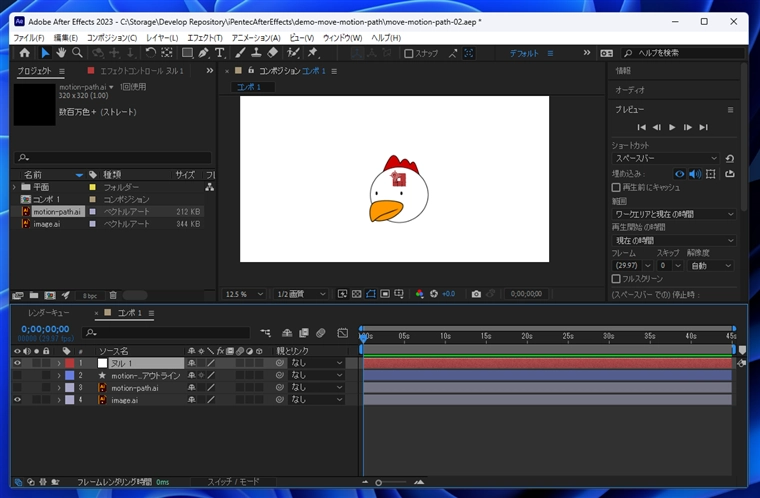
Task: Open the 12.5% magnification dropdown
Action: tap(245, 294)
